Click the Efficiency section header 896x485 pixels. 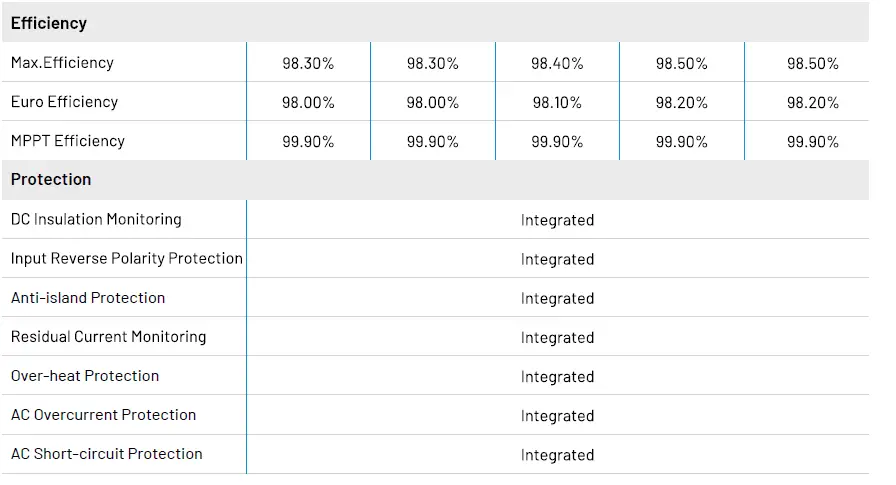coord(49,23)
